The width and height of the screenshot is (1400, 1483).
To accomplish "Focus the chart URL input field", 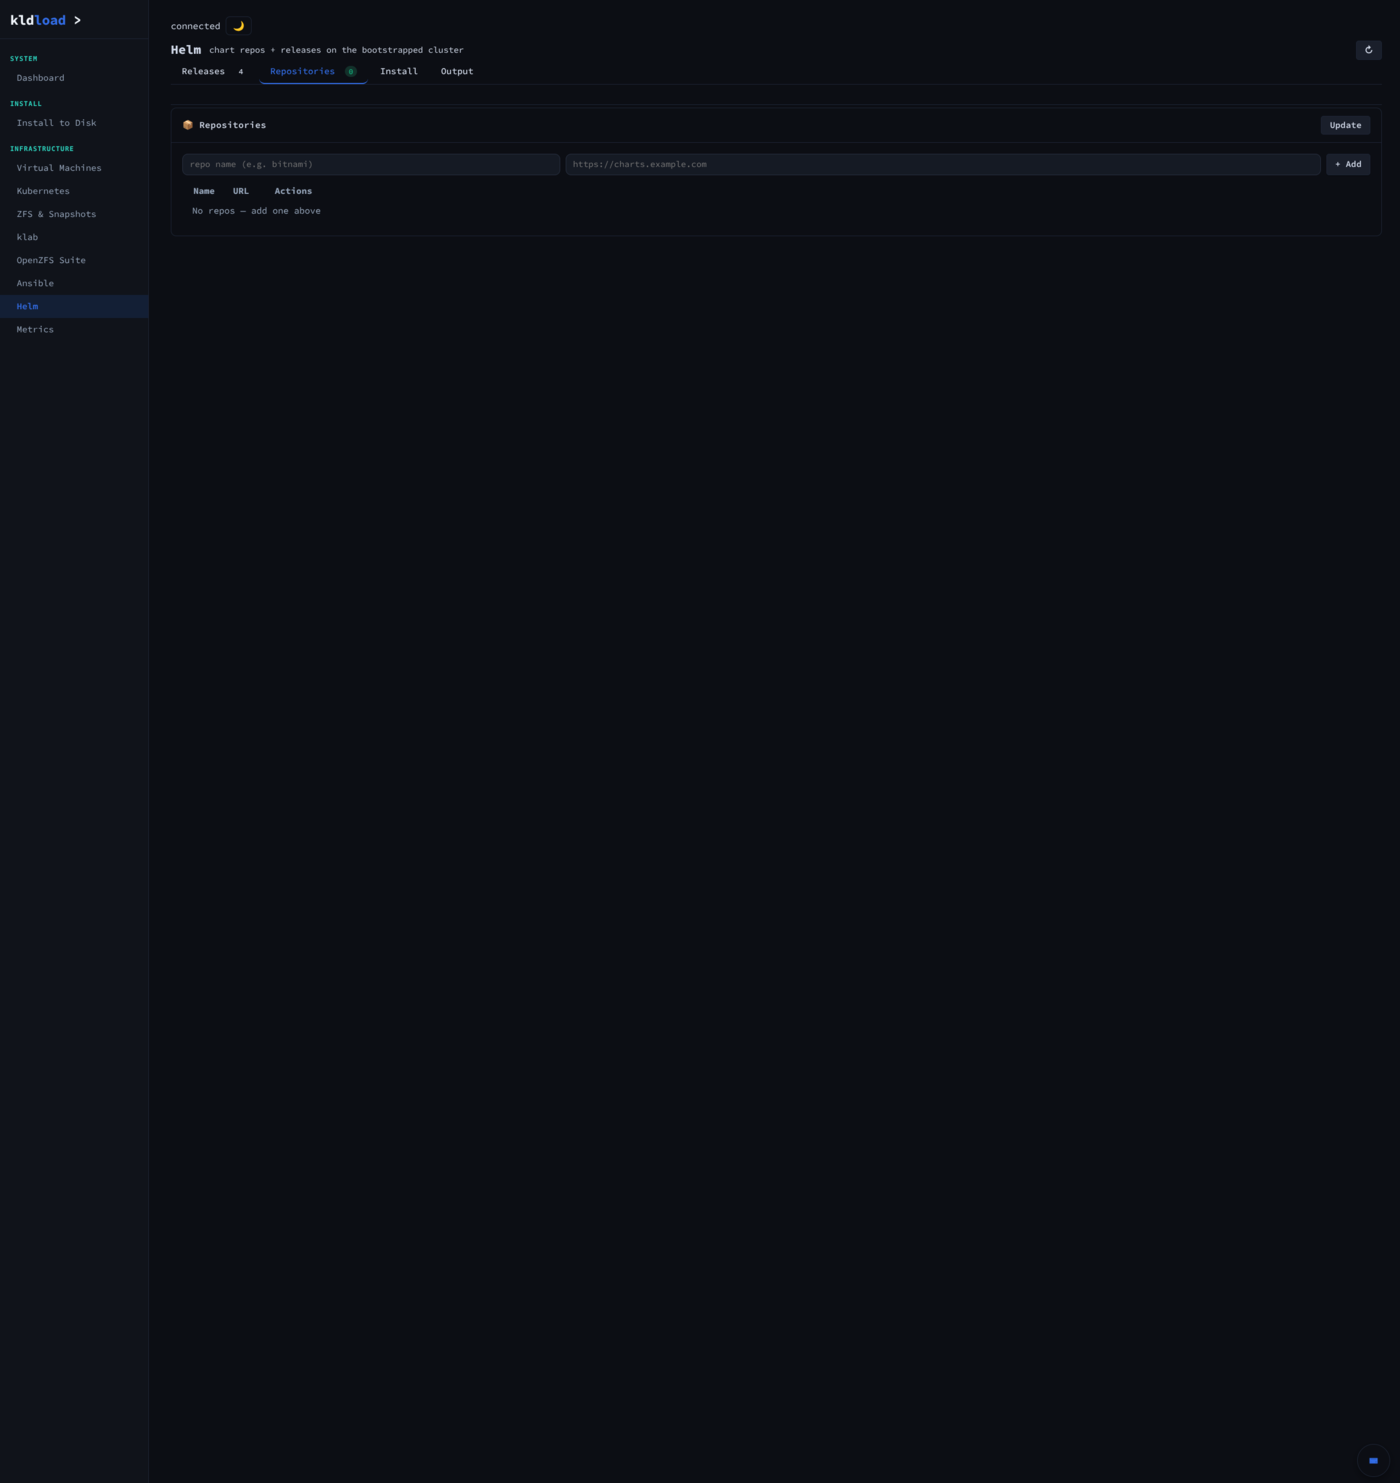I will coord(943,164).
